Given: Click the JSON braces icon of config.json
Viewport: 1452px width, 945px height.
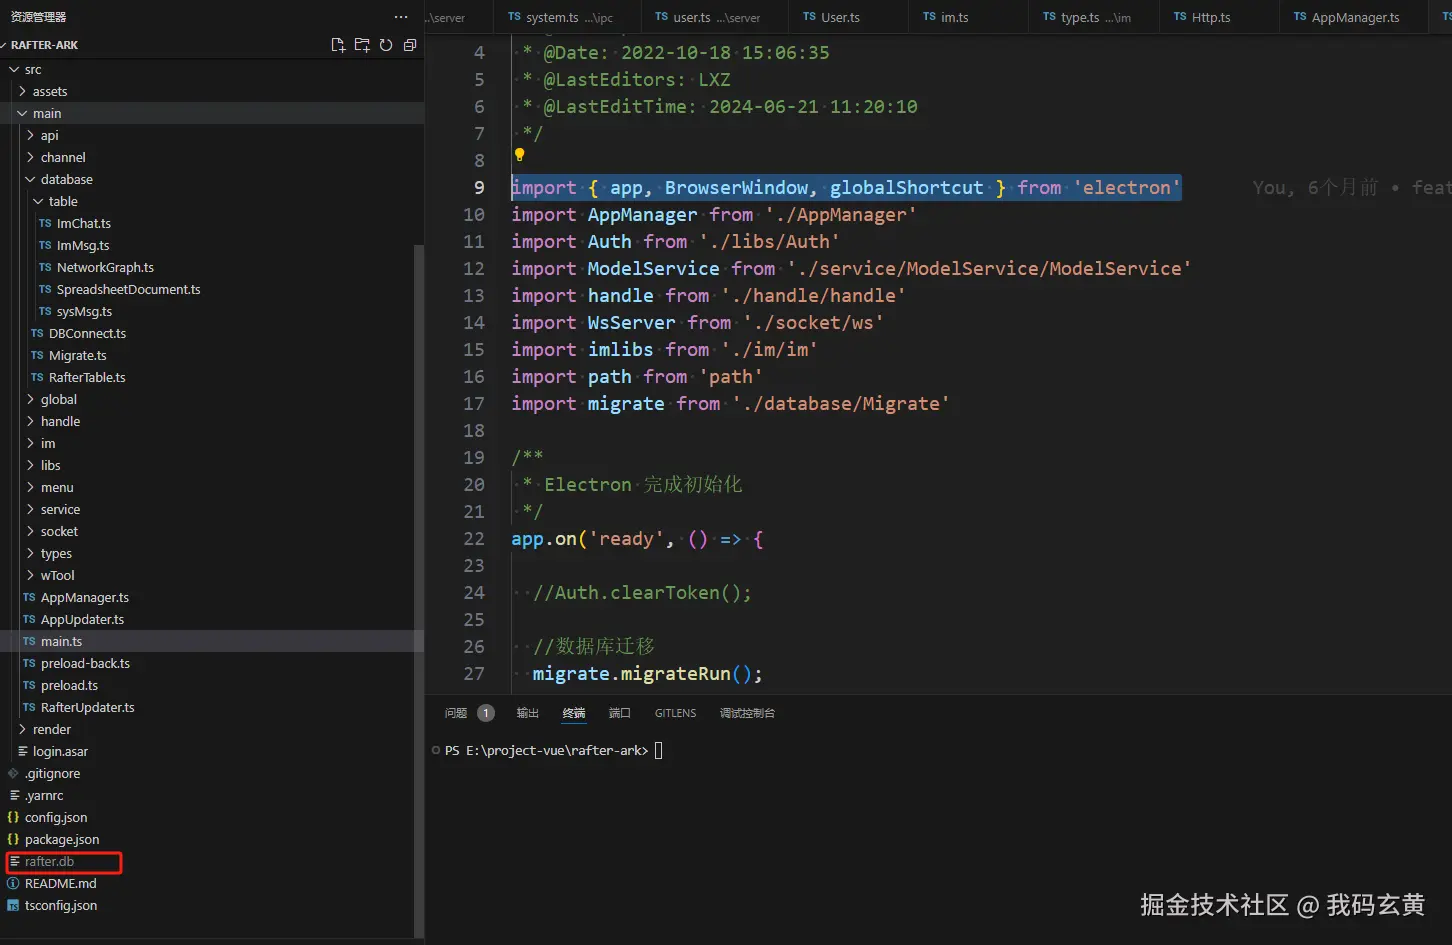Looking at the screenshot, I should (x=13, y=817).
